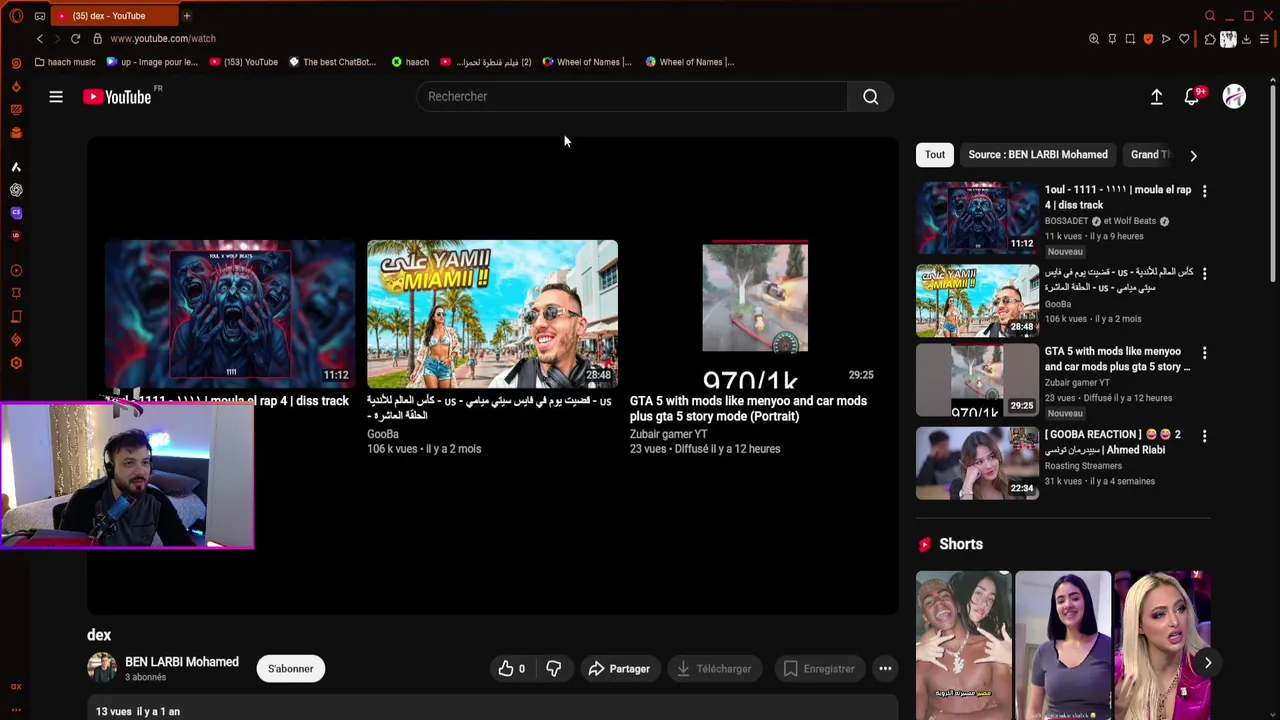Open endscreen 1oul 1111 diss track thumbnail

click(230, 314)
